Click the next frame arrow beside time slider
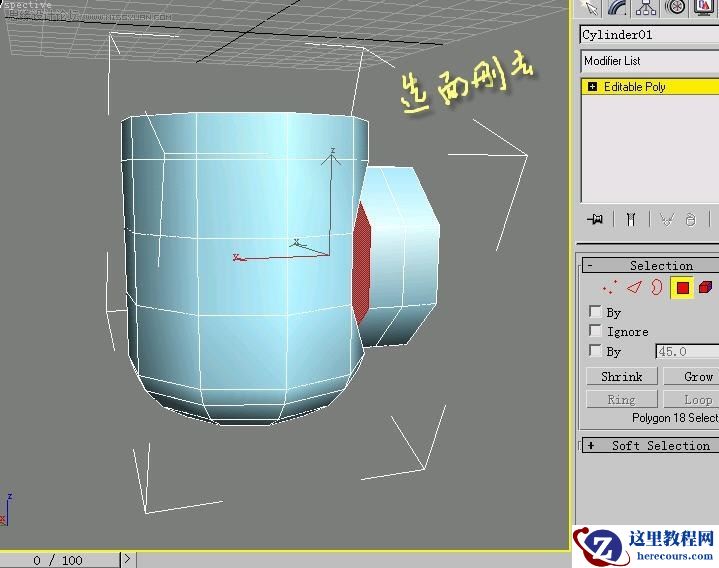This screenshot has height=568, width=719. pyautogui.click(x=128, y=560)
